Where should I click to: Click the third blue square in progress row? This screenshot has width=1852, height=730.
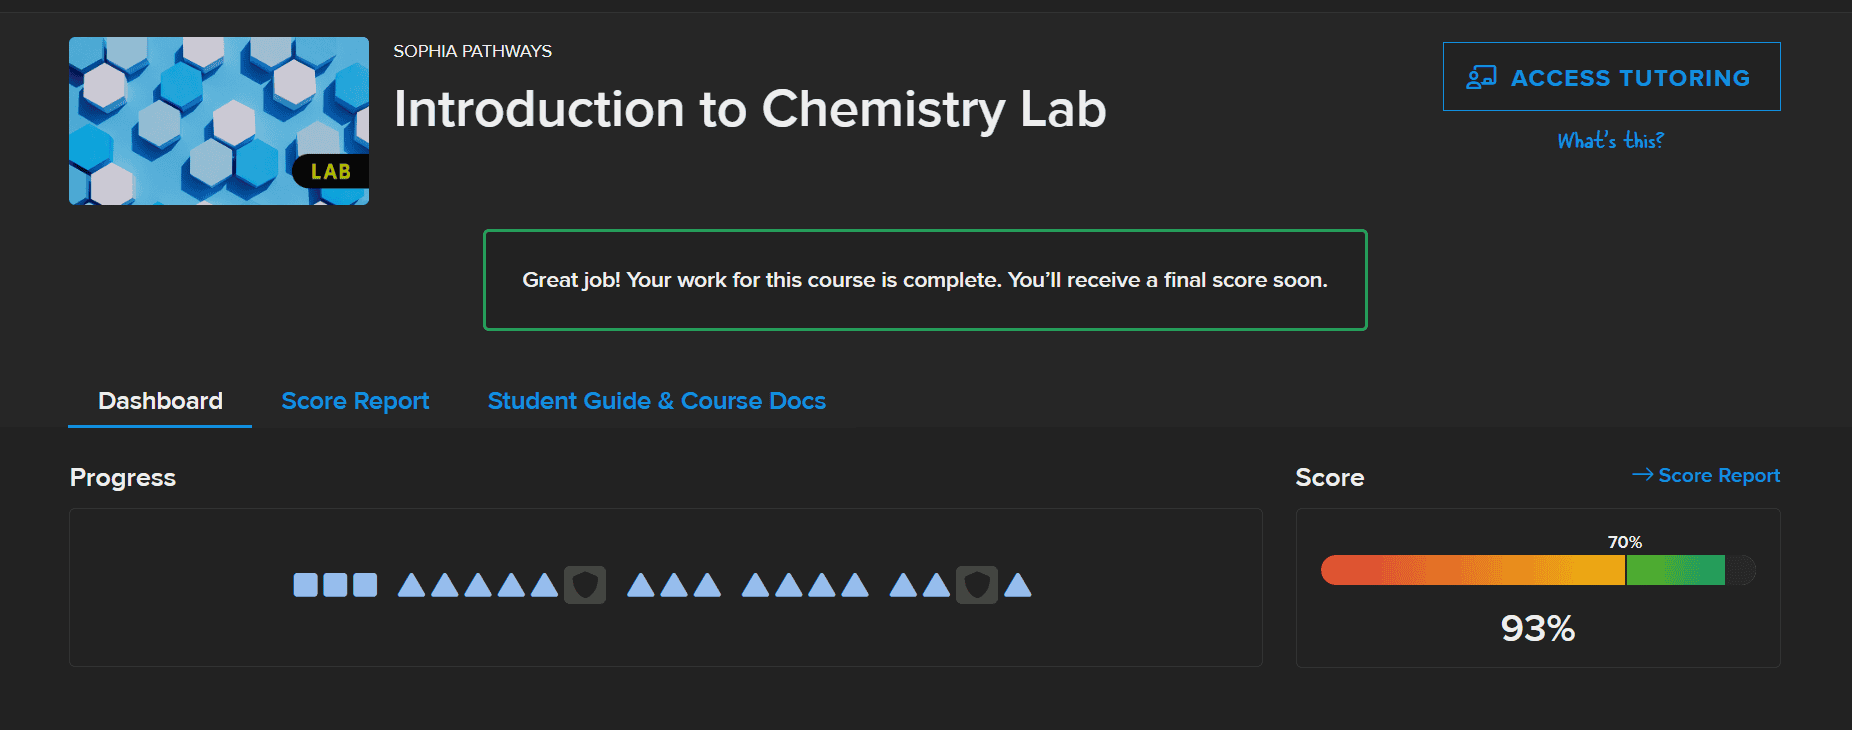[x=365, y=584]
